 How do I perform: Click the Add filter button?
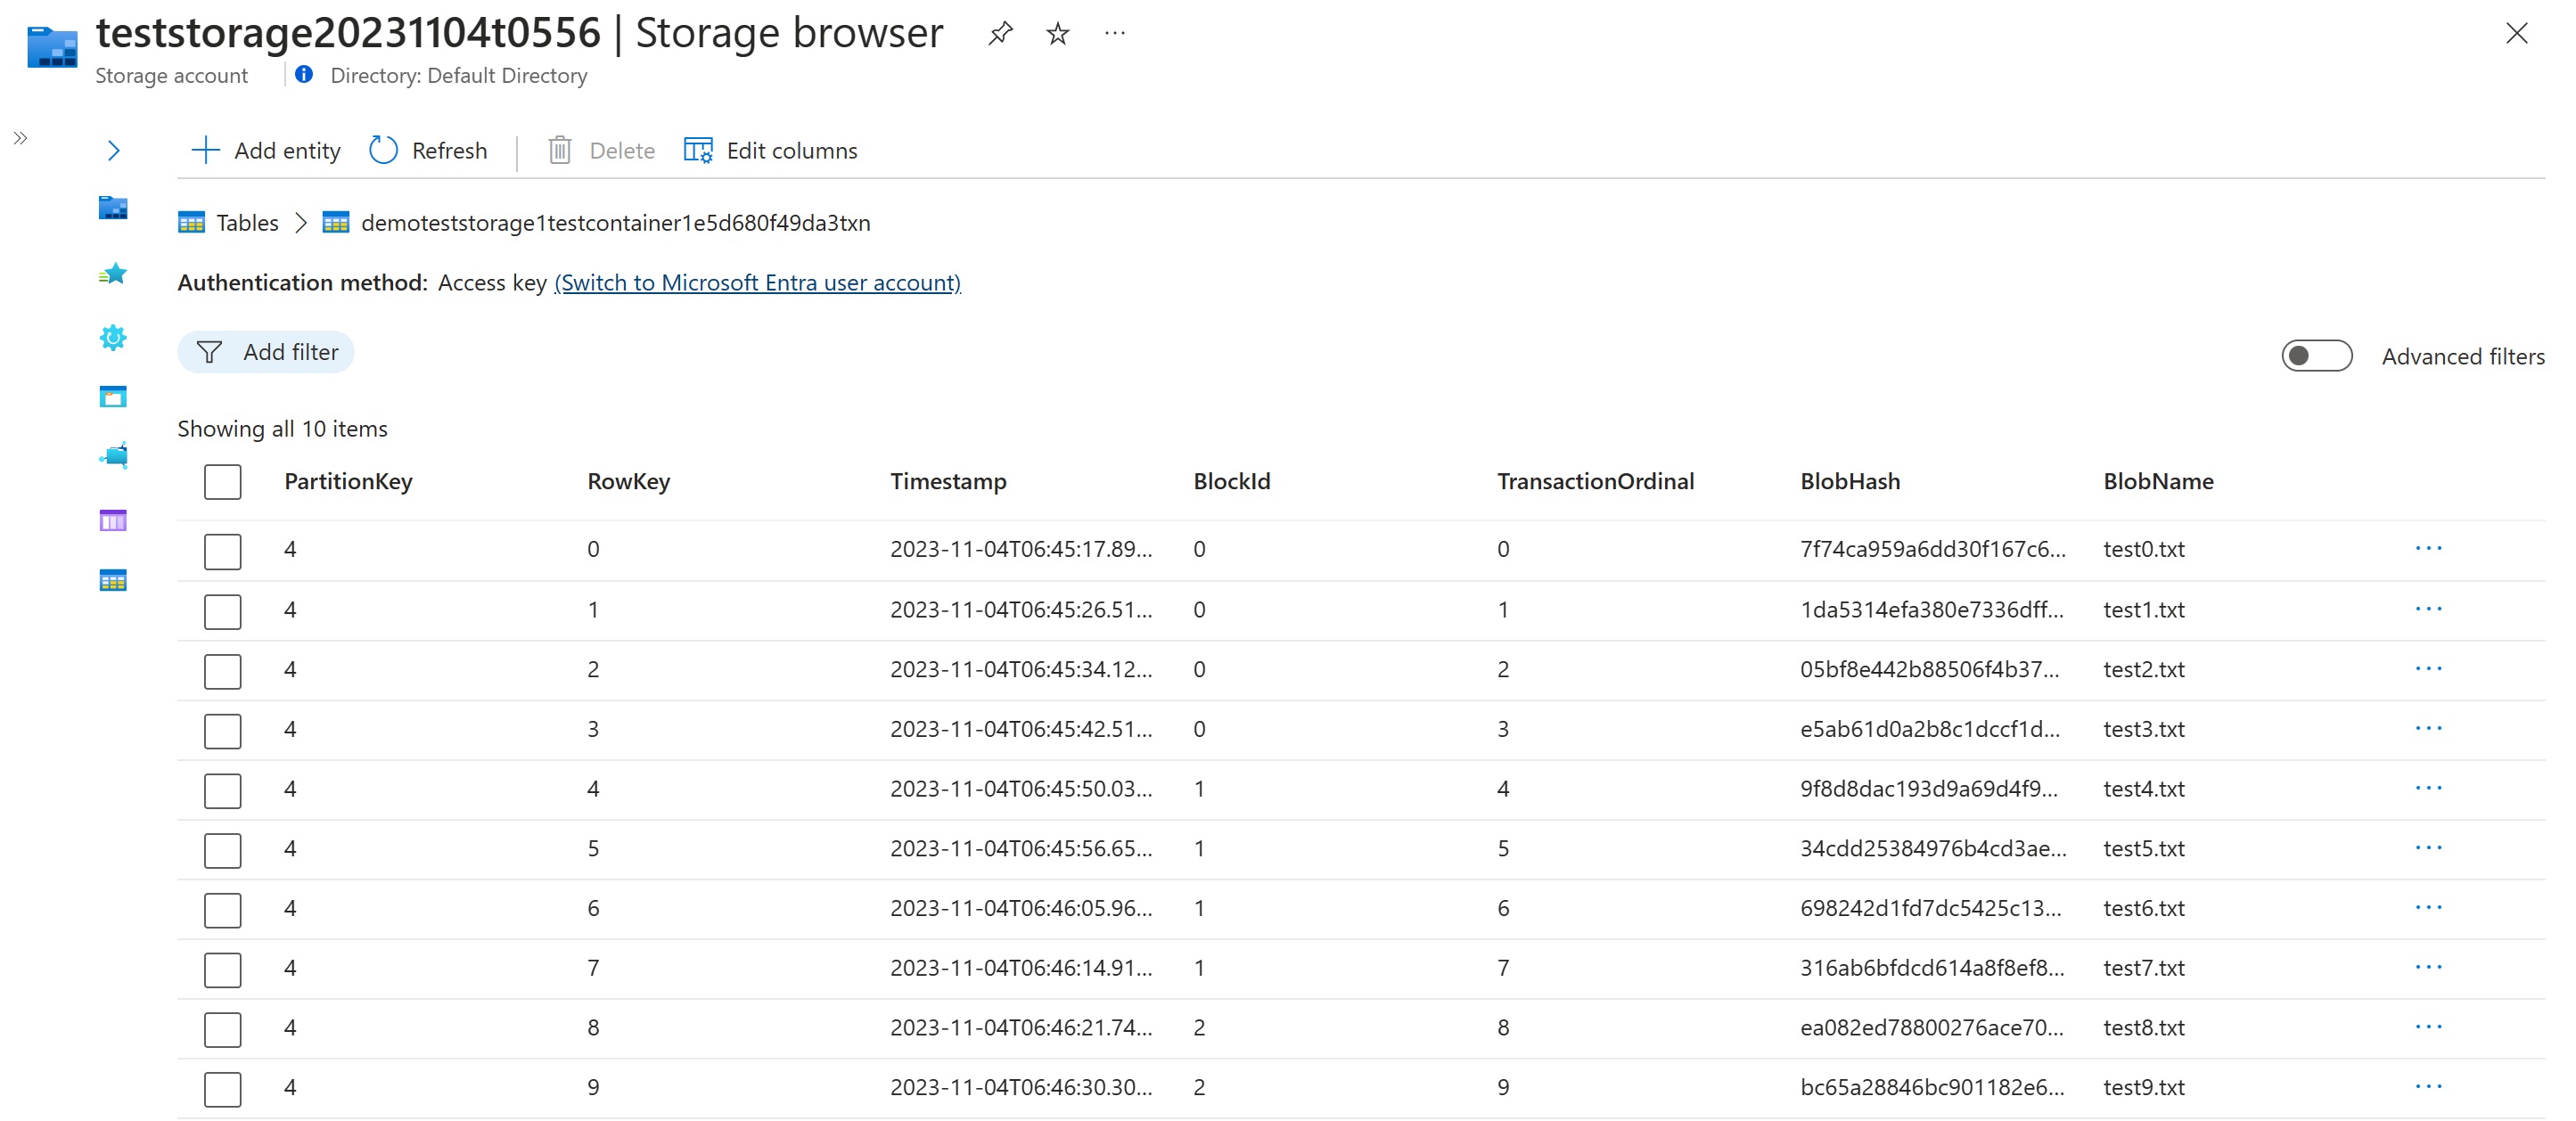coord(267,353)
